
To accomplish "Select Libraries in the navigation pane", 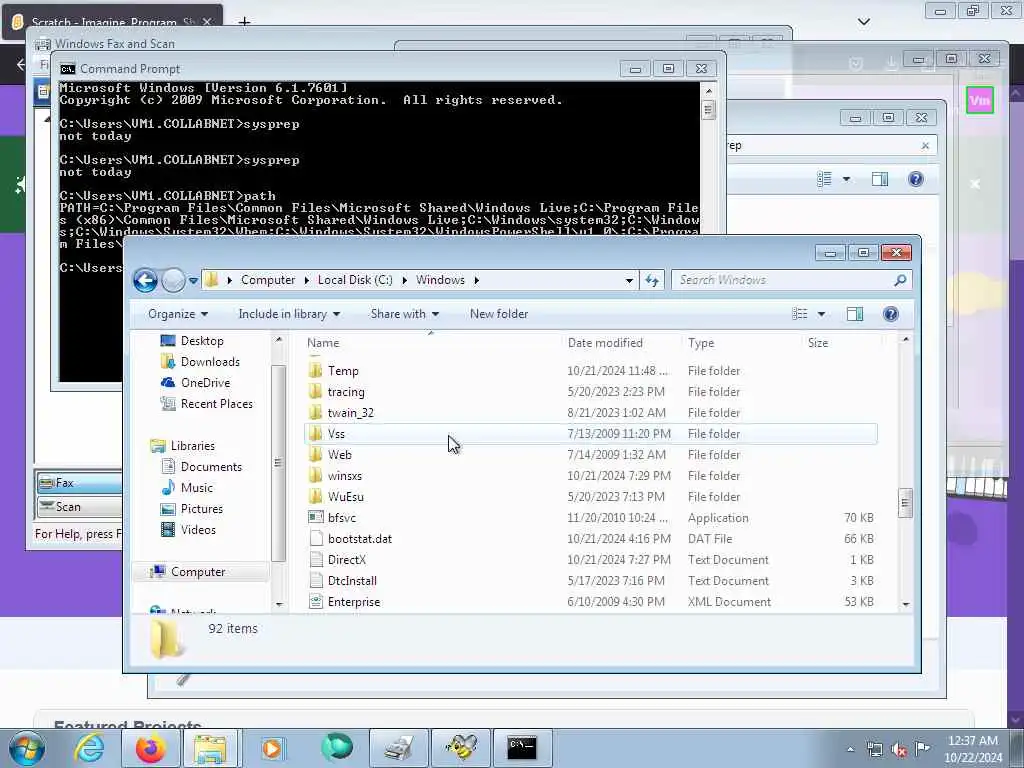I will pos(193,446).
